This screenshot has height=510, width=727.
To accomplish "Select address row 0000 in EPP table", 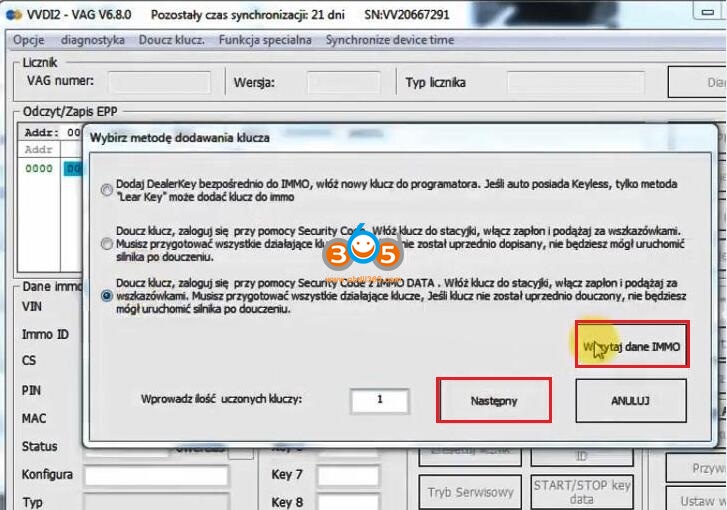I will pyautogui.click(x=39, y=168).
